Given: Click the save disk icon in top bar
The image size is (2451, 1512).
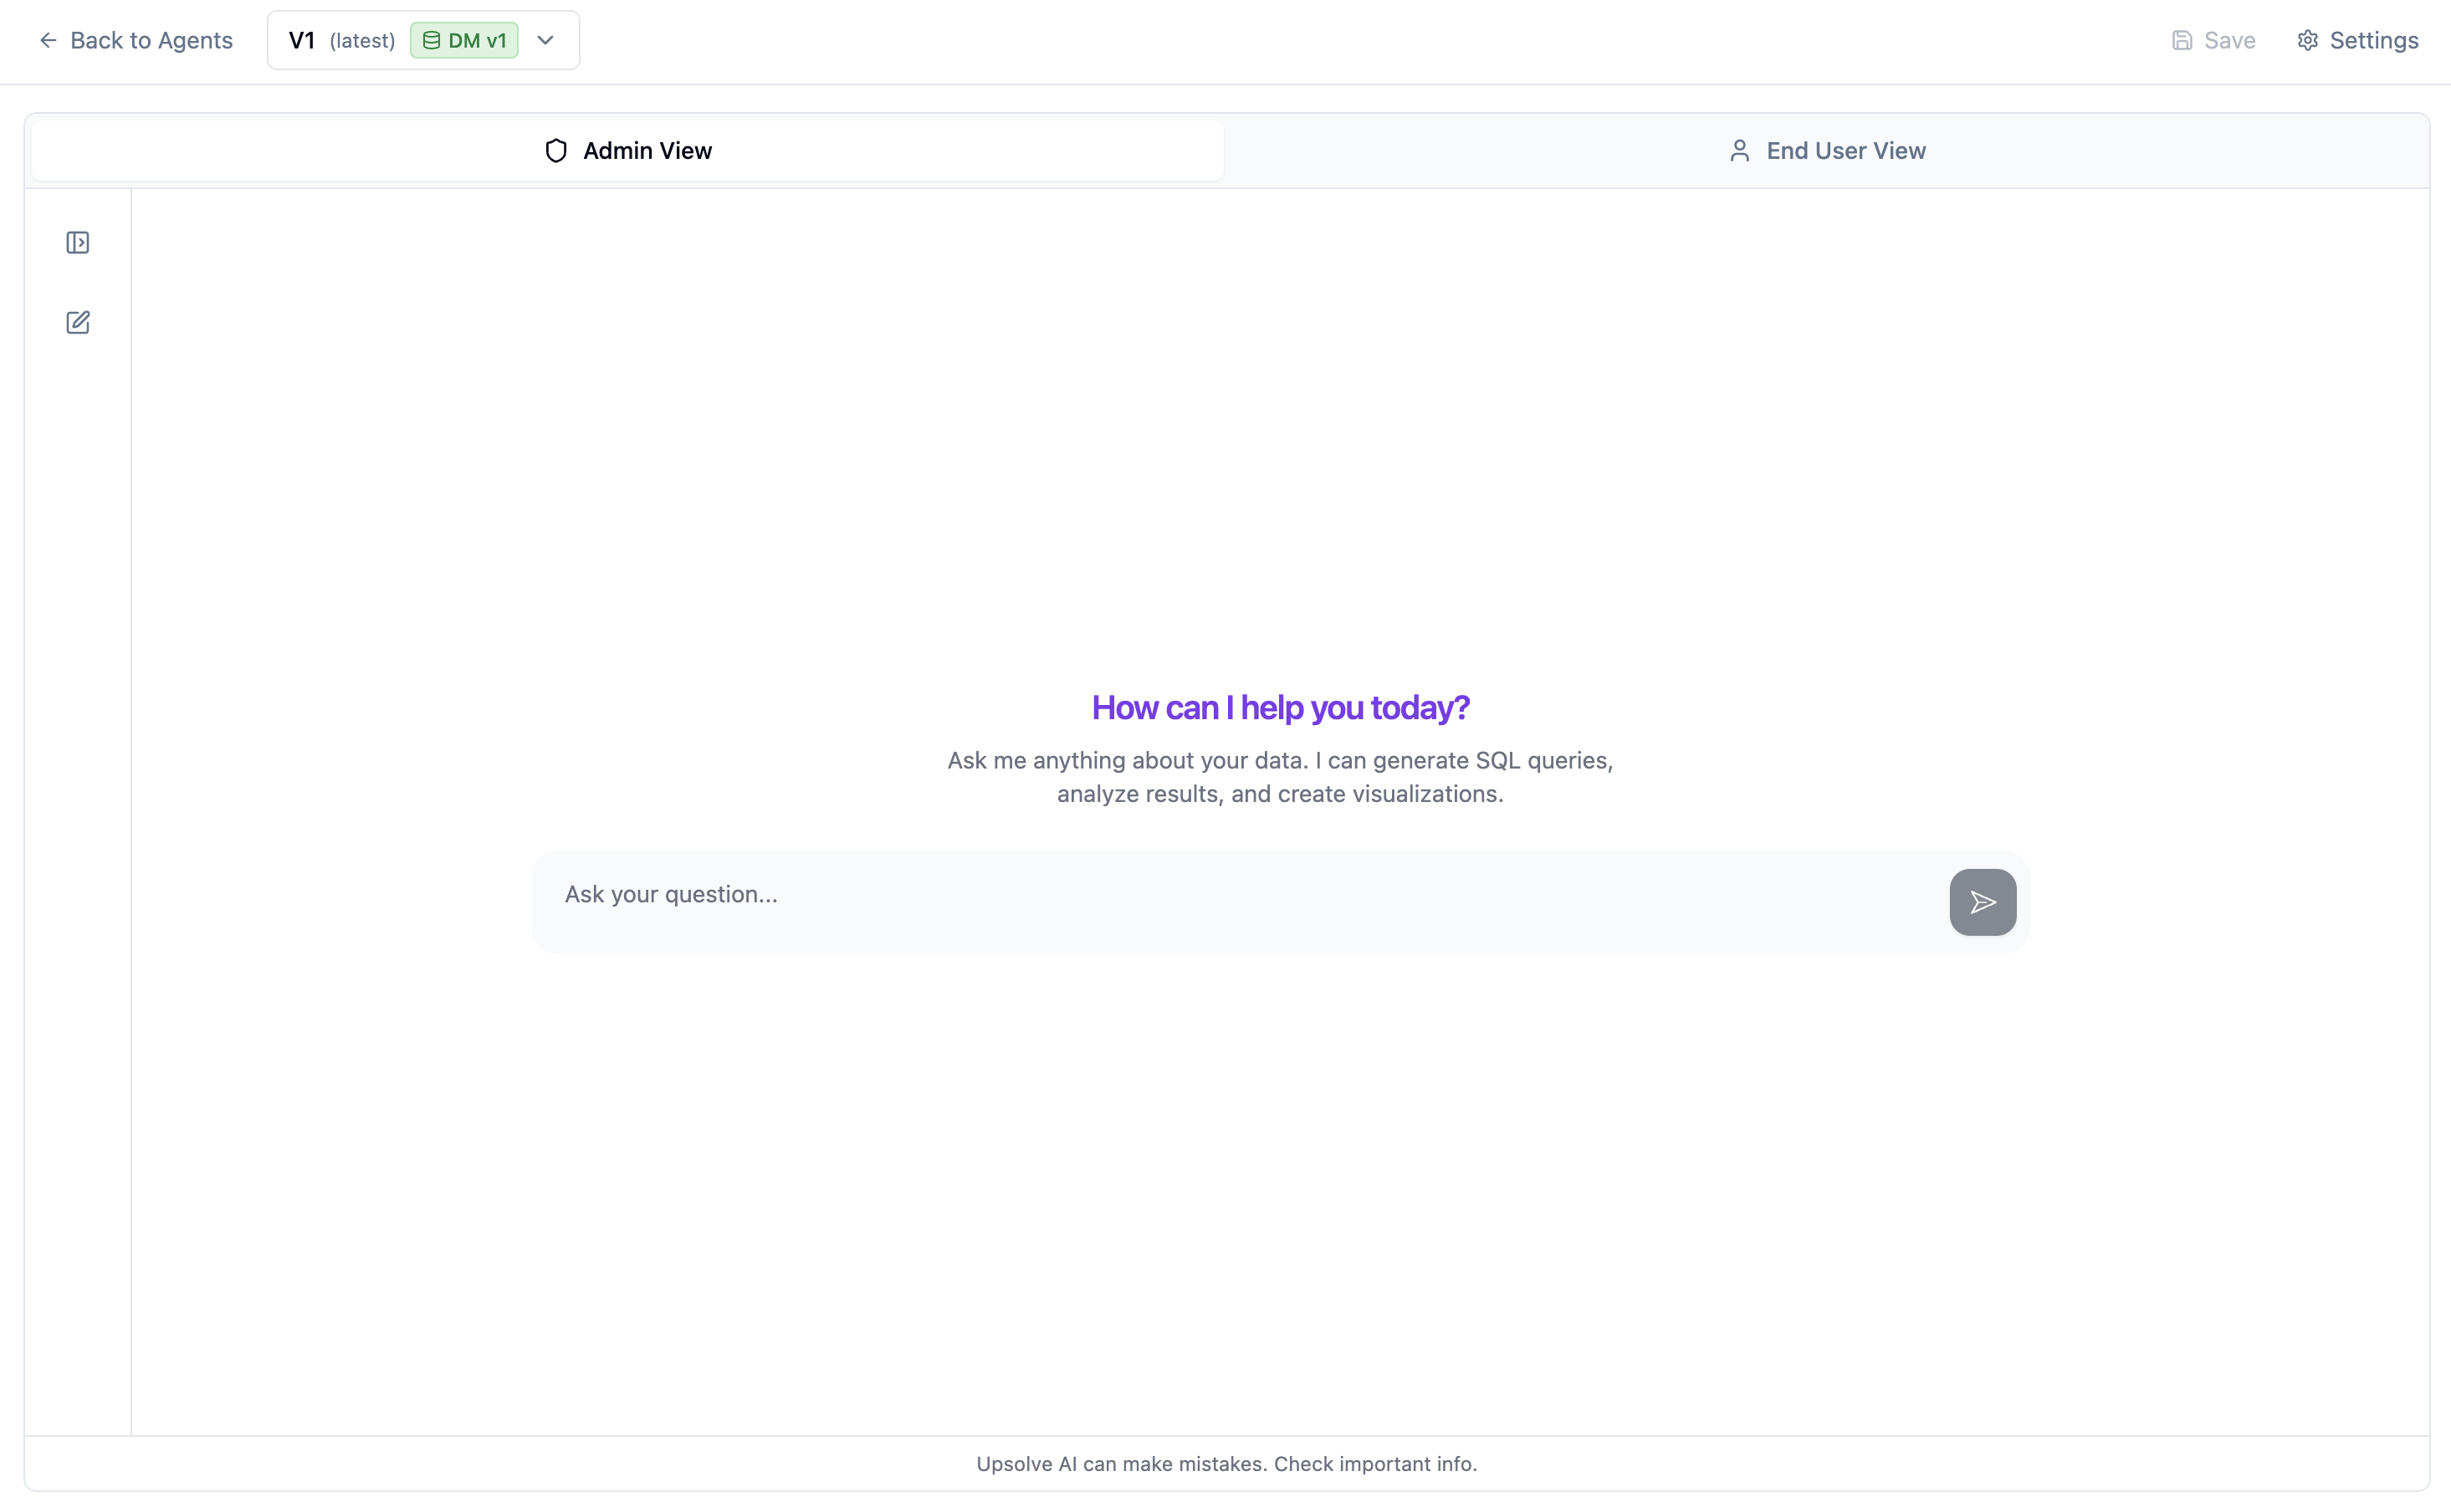Looking at the screenshot, I should [x=2181, y=40].
